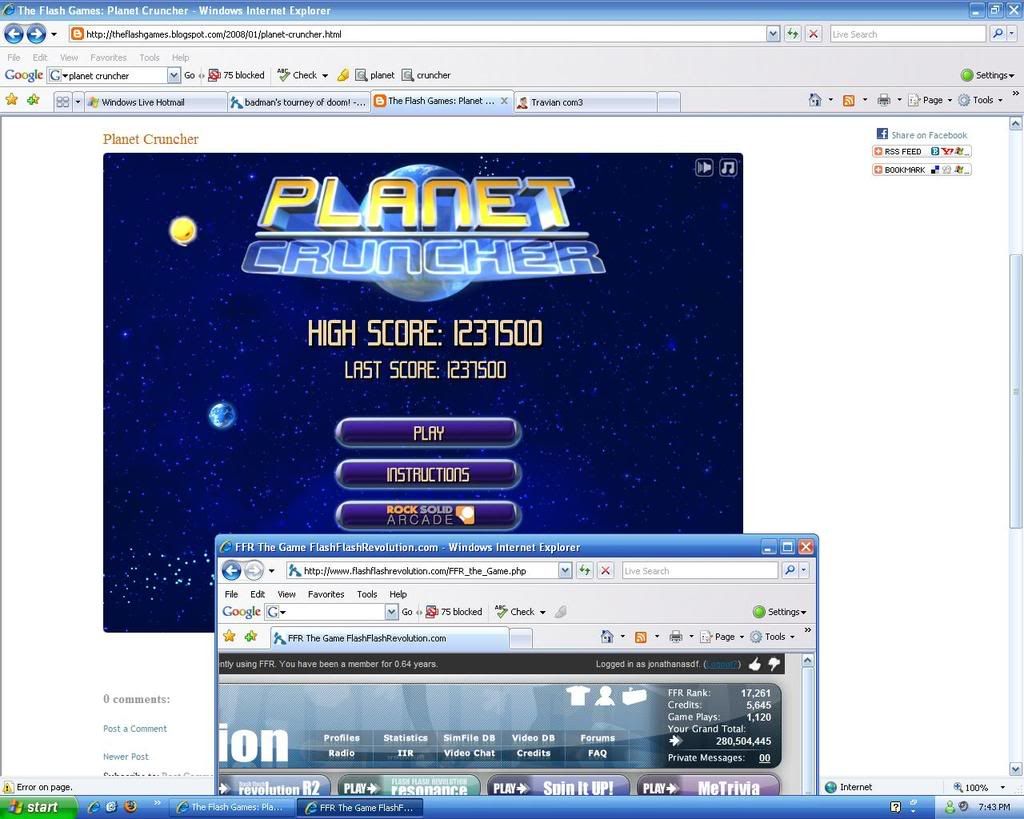This screenshot has height=819, width=1024.
Task: Toggle the game's music note icon
Action: pos(728,167)
